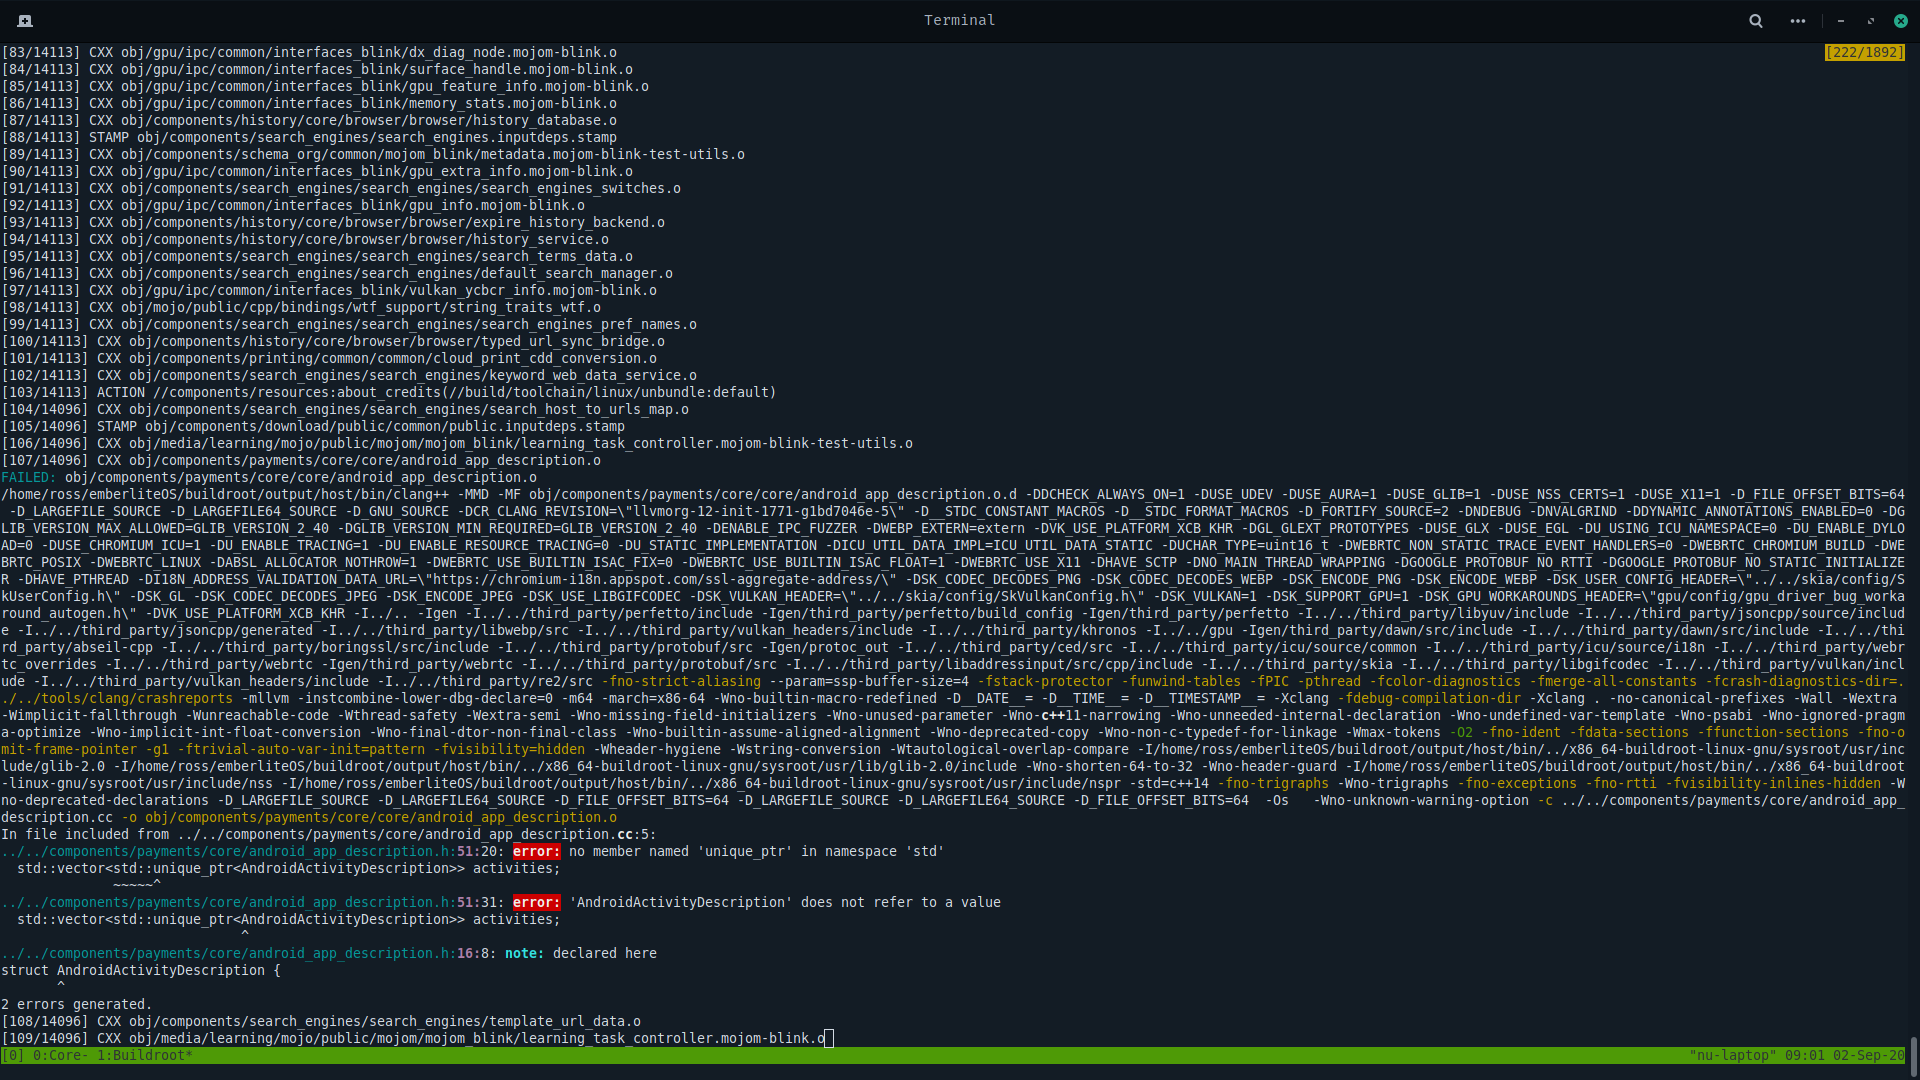Click the tmux session [0] label
1920x1080 pixels.
pos(13,1055)
